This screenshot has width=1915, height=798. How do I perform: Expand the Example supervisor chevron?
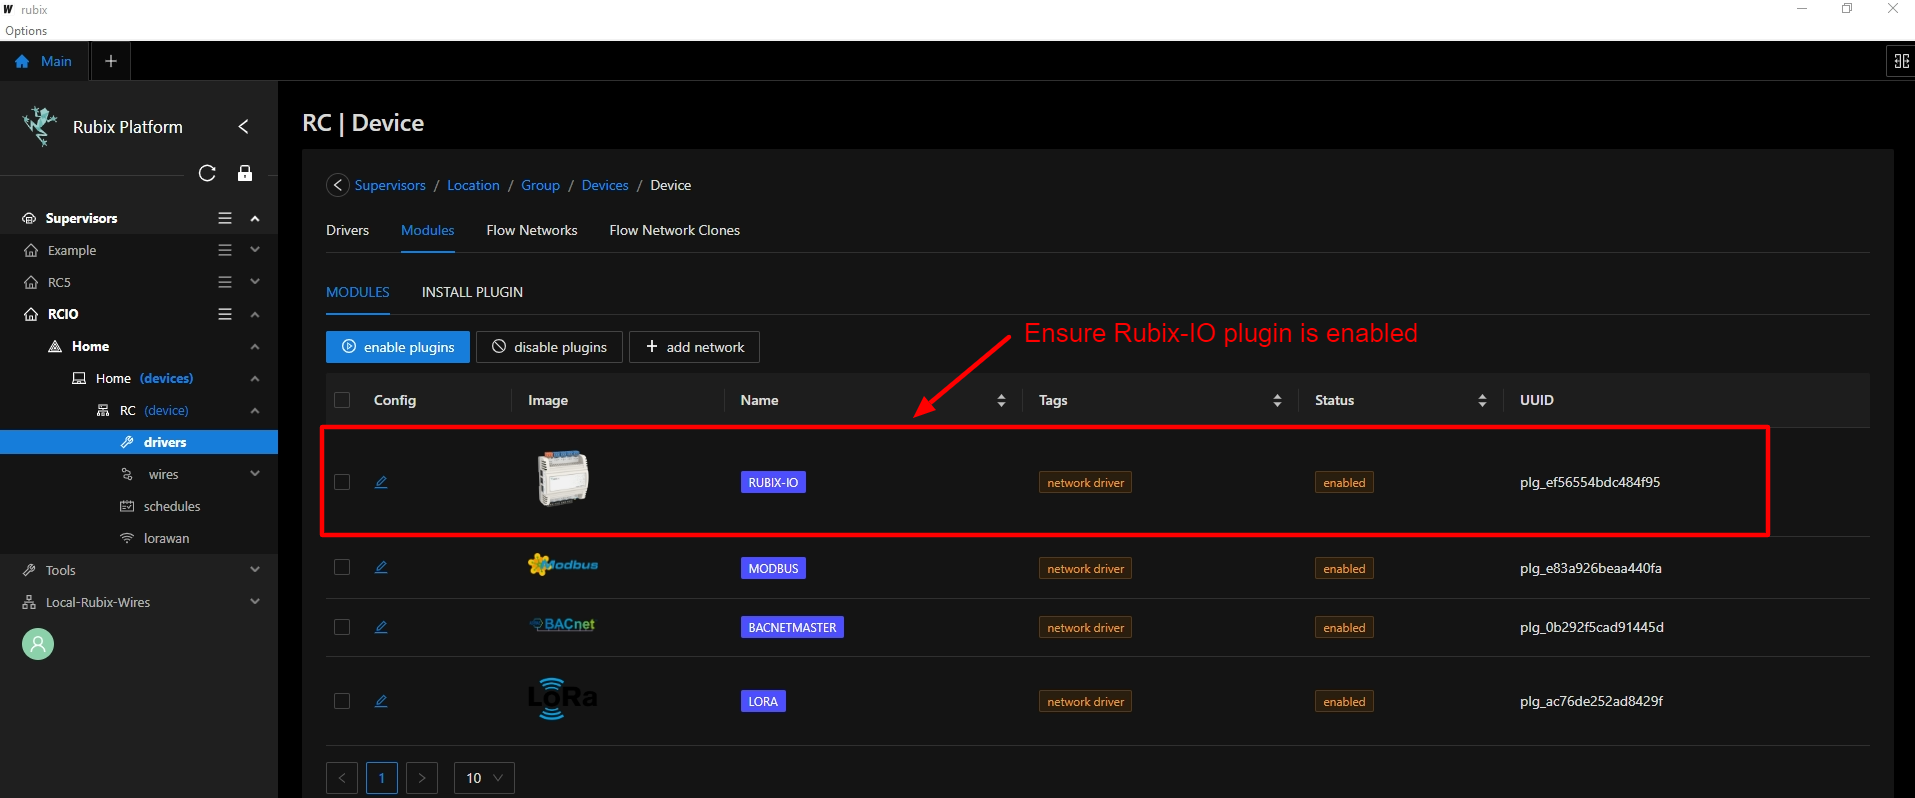click(x=255, y=250)
